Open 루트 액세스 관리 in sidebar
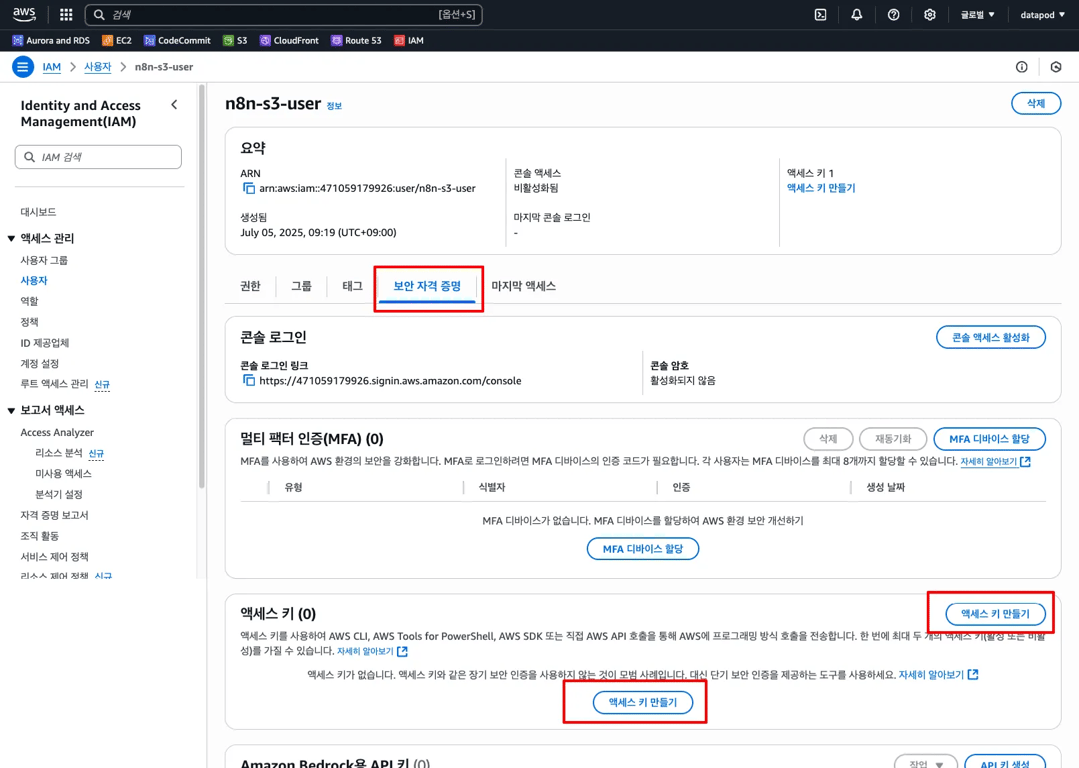This screenshot has width=1079, height=768. tap(54, 384)
